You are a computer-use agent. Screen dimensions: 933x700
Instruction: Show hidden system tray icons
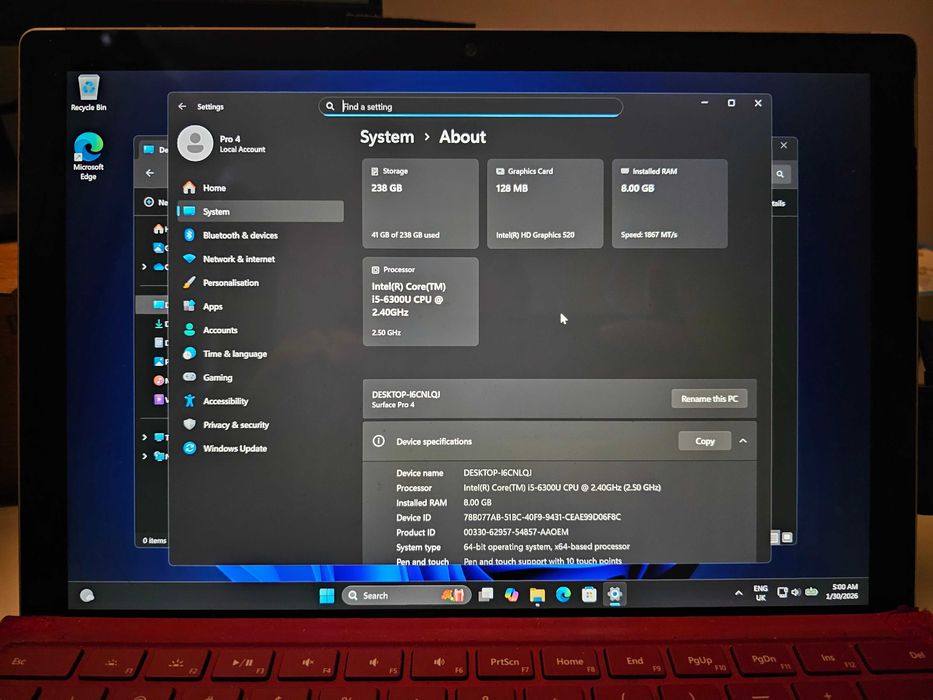738,593
